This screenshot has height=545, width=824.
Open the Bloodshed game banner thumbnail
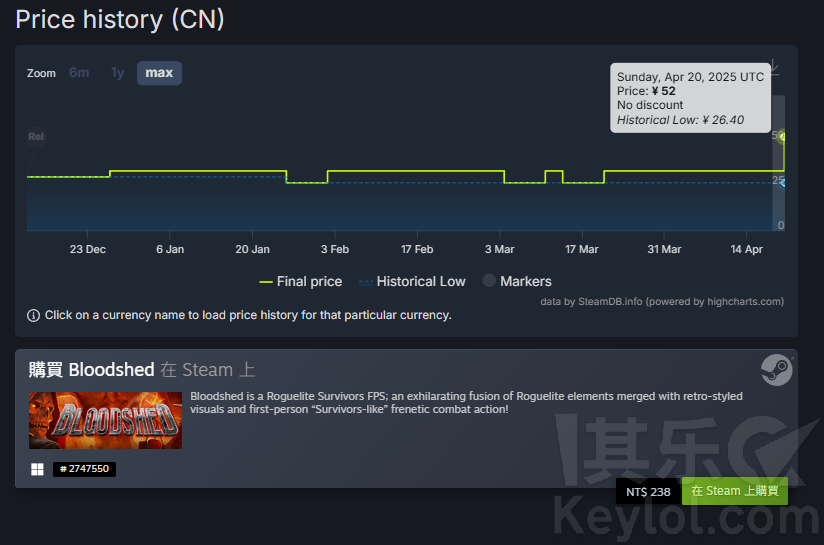pyautogui.click(x=105, y=420)
